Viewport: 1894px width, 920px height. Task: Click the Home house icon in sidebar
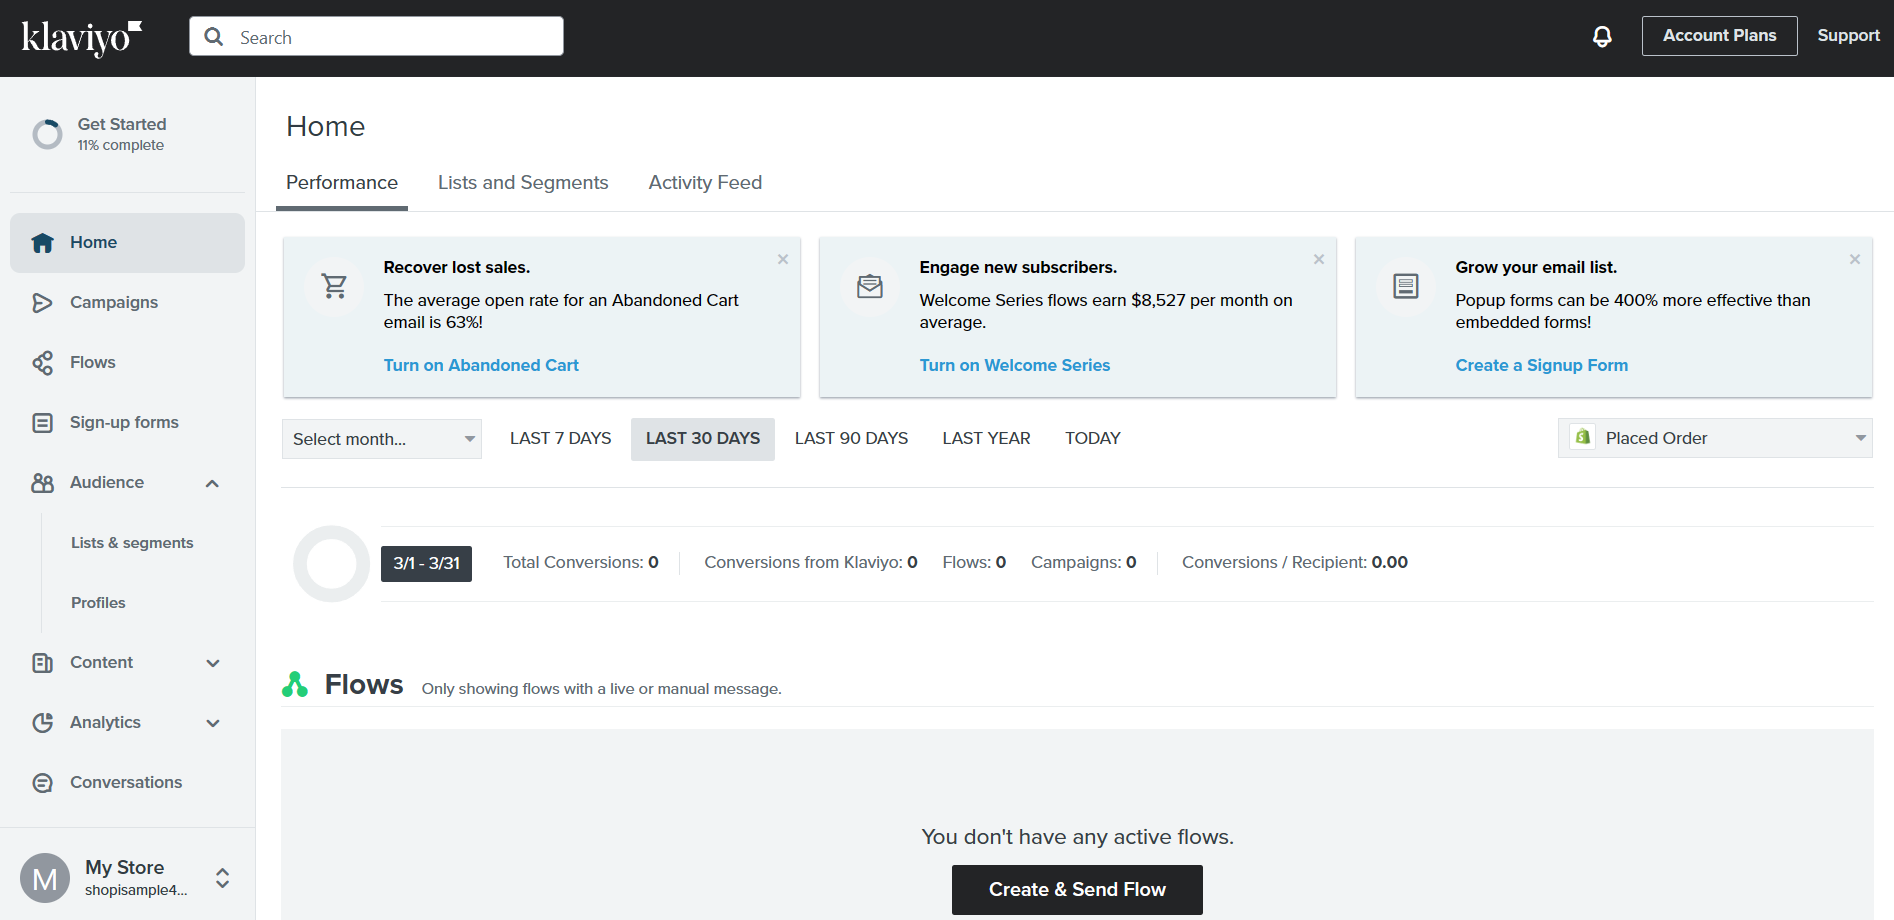click(x=42, y=243)
